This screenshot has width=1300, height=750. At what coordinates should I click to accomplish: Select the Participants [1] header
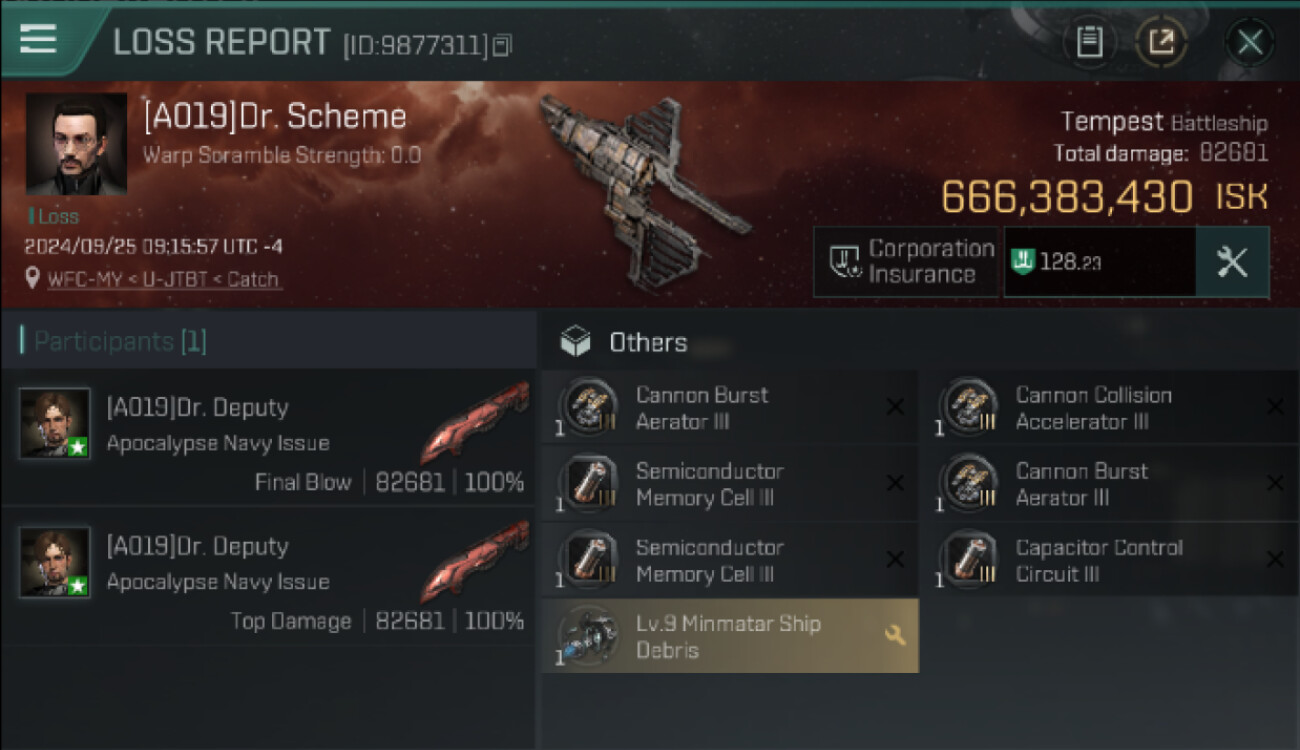pos(120,341)
